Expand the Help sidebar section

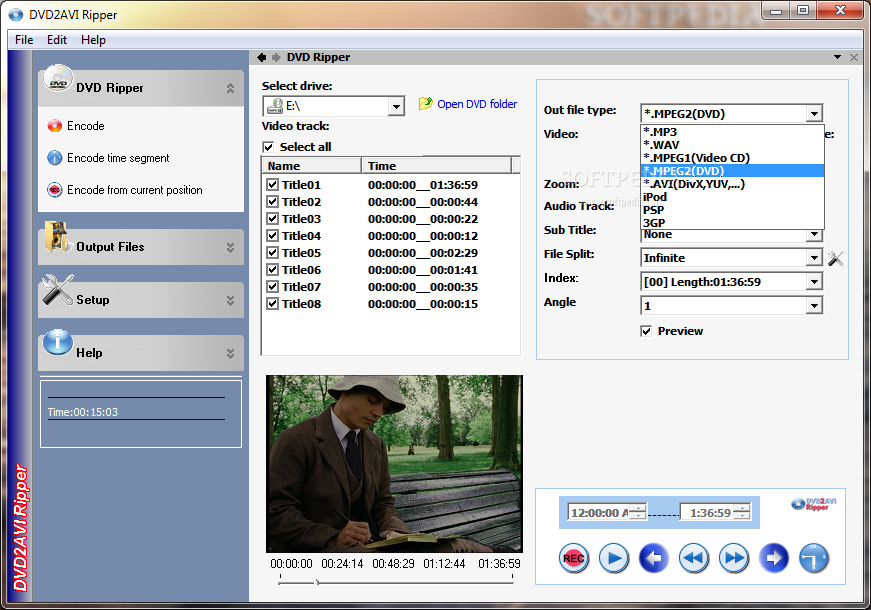[230, 353]
